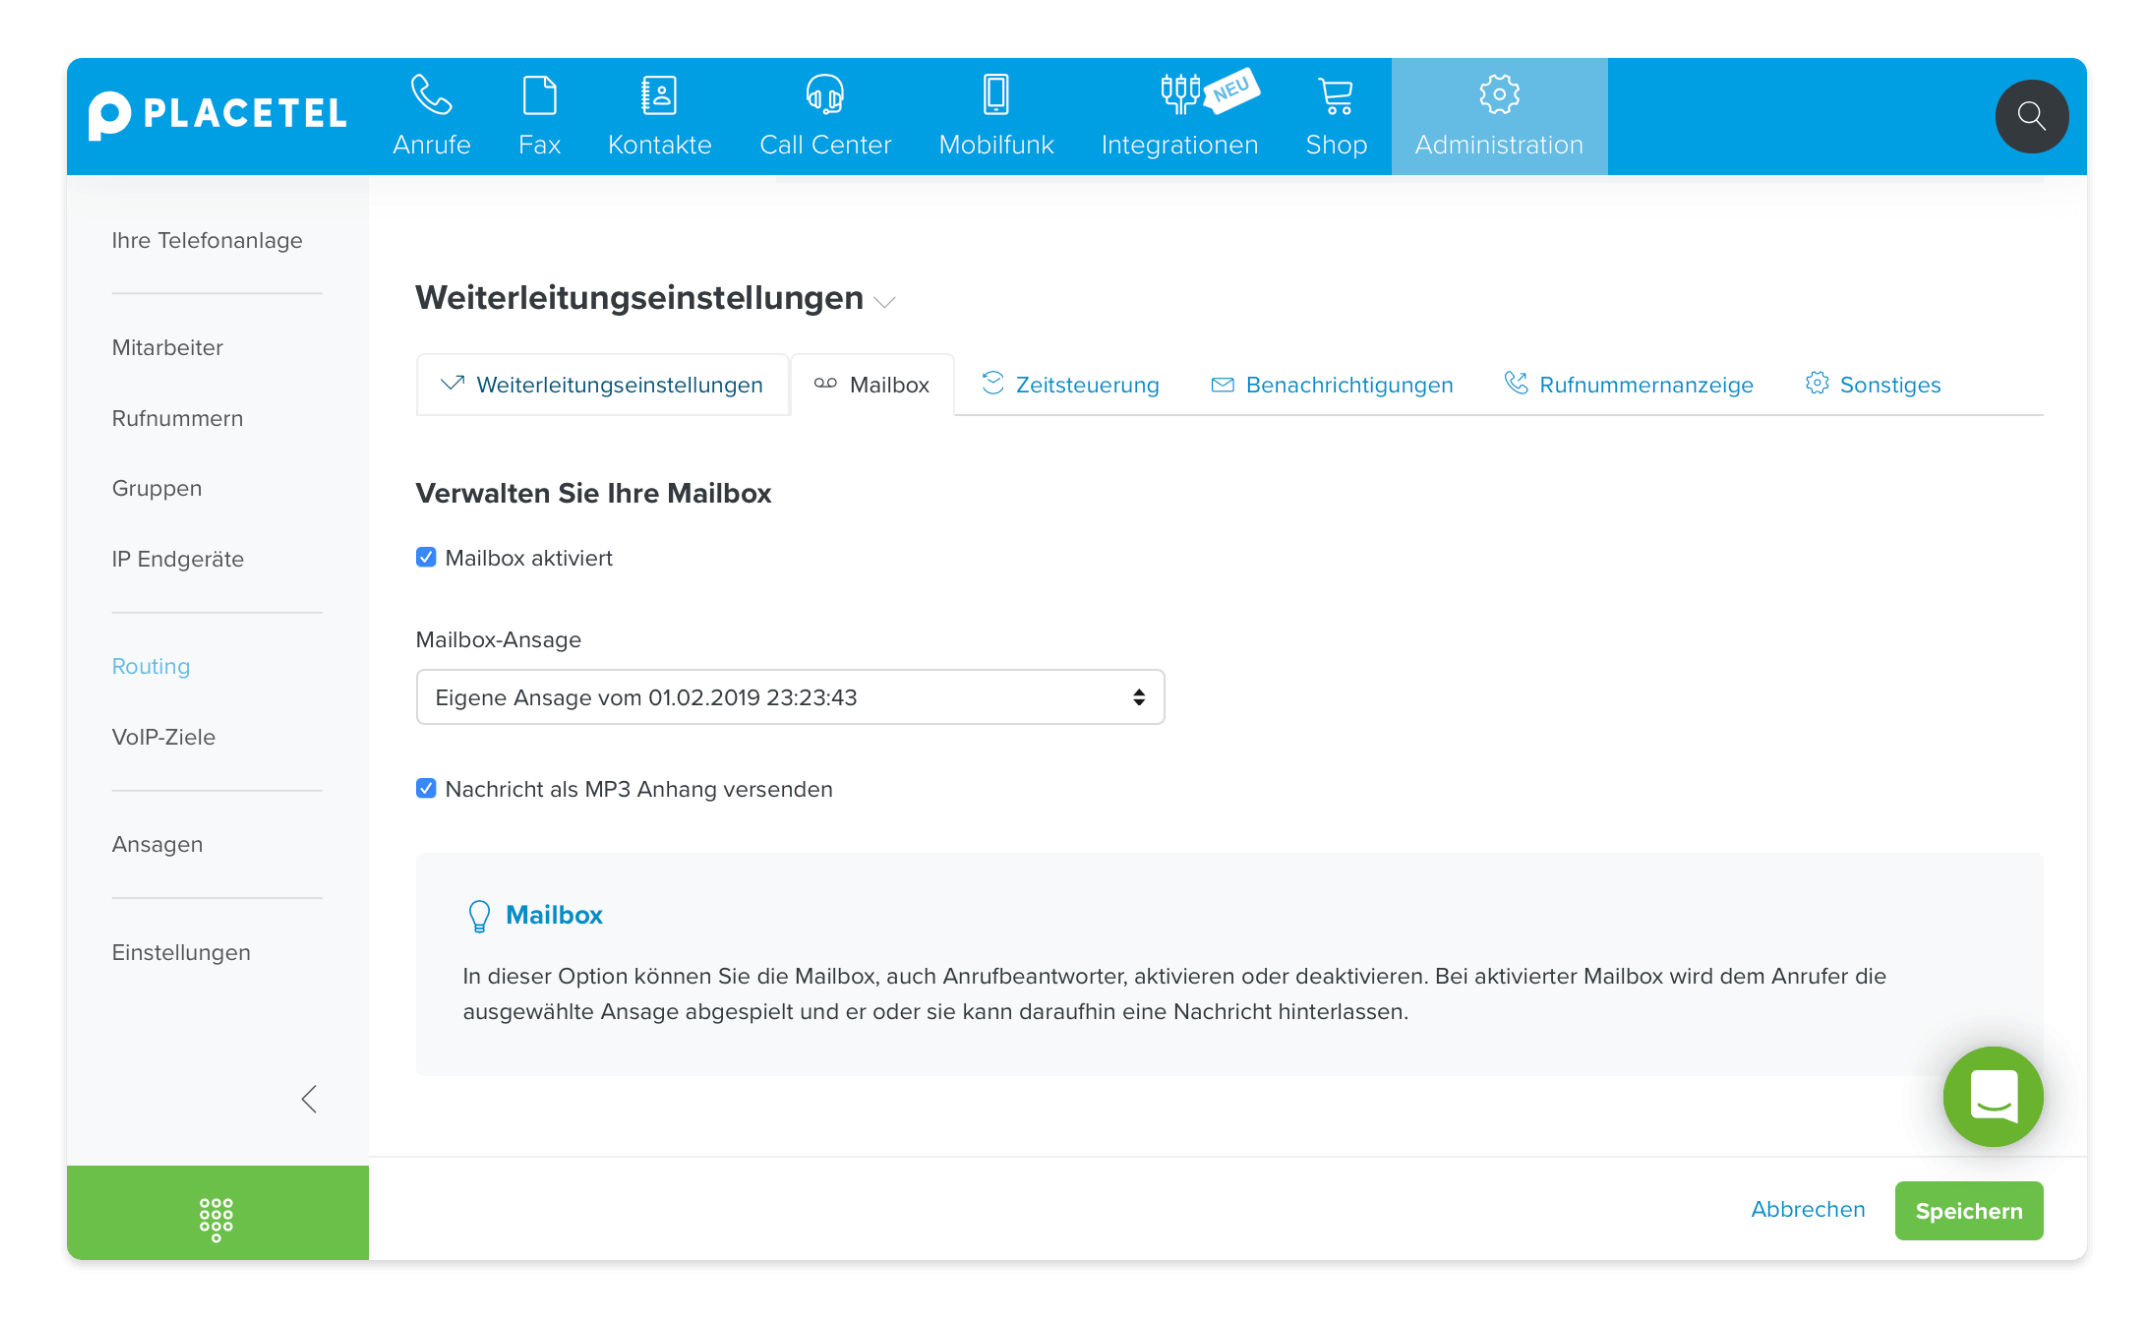The image size is (2154, 1318).
Task: Open the Mailbox-Ansage dropdown
Action: coord(790,697)
